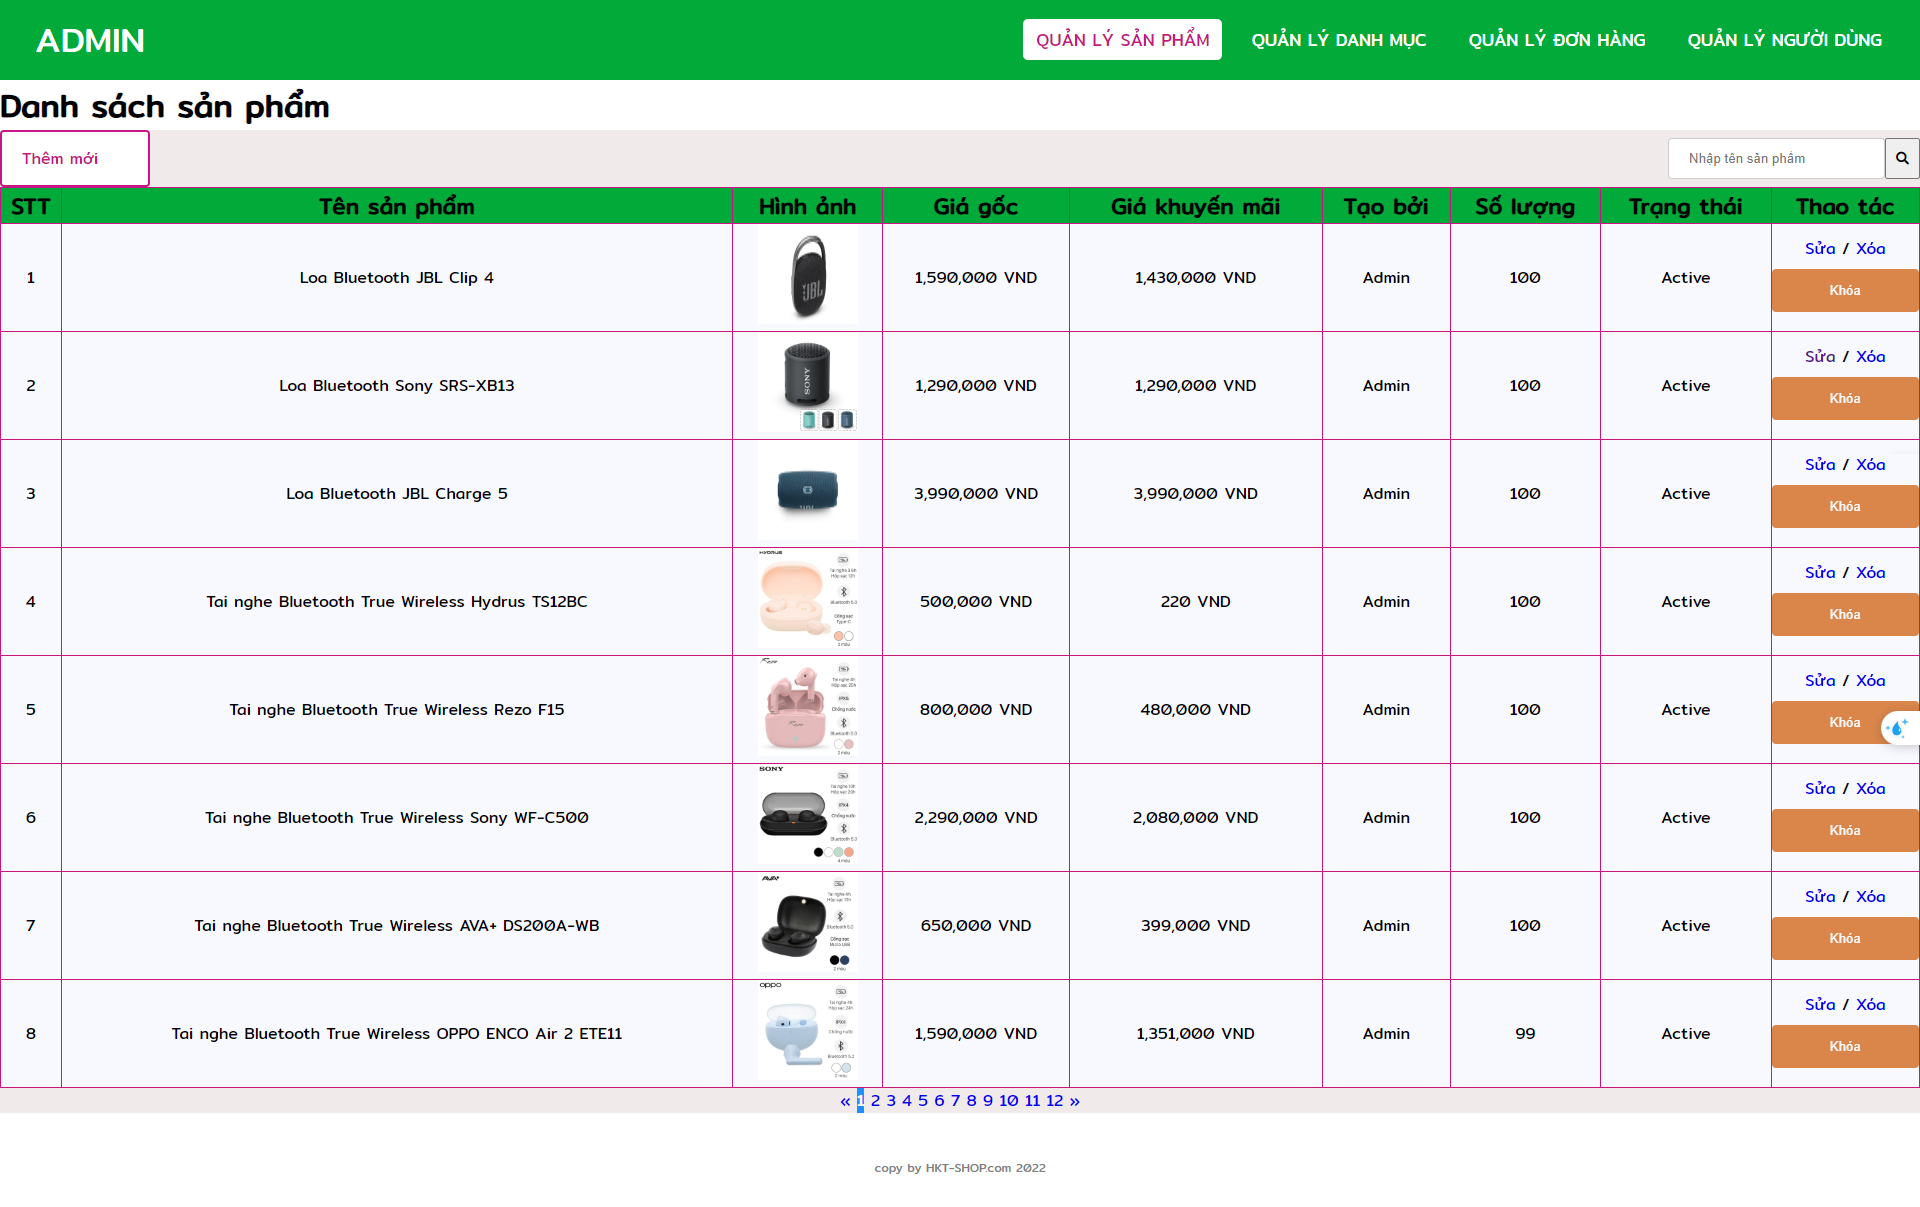Image resolution: width=1920 pixels, height=1207 pixels.
Task: Click Khóa for Sony SRS-XB13 row
Action: [1845, 398]
